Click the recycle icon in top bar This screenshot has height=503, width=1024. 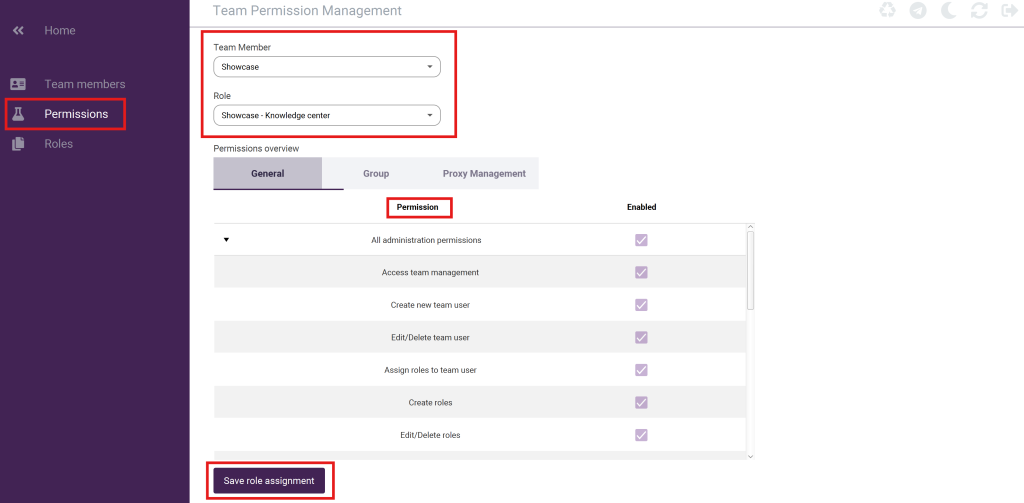[x=887, y=10]
